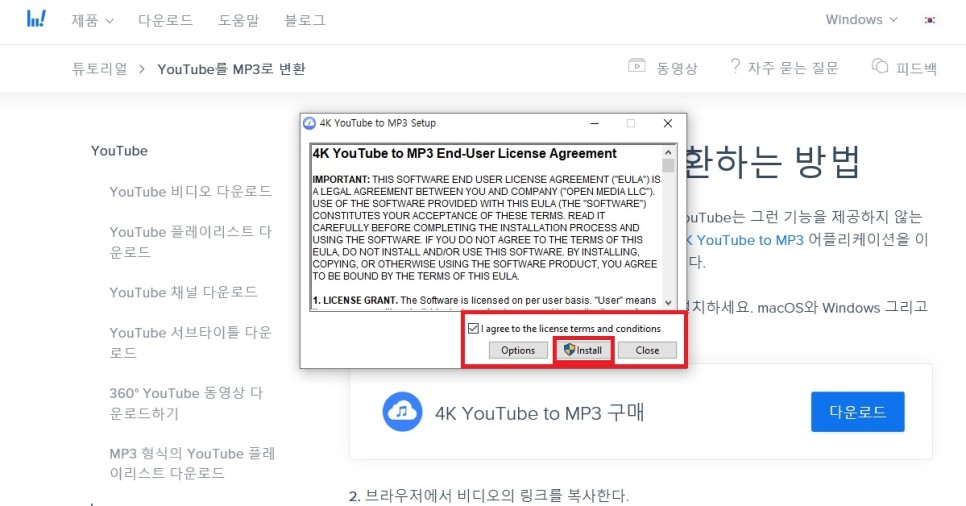Open the 4K YouTube to MP3 inline link
The width and height of the screenshot is (966, 506).
click(744, 240)
